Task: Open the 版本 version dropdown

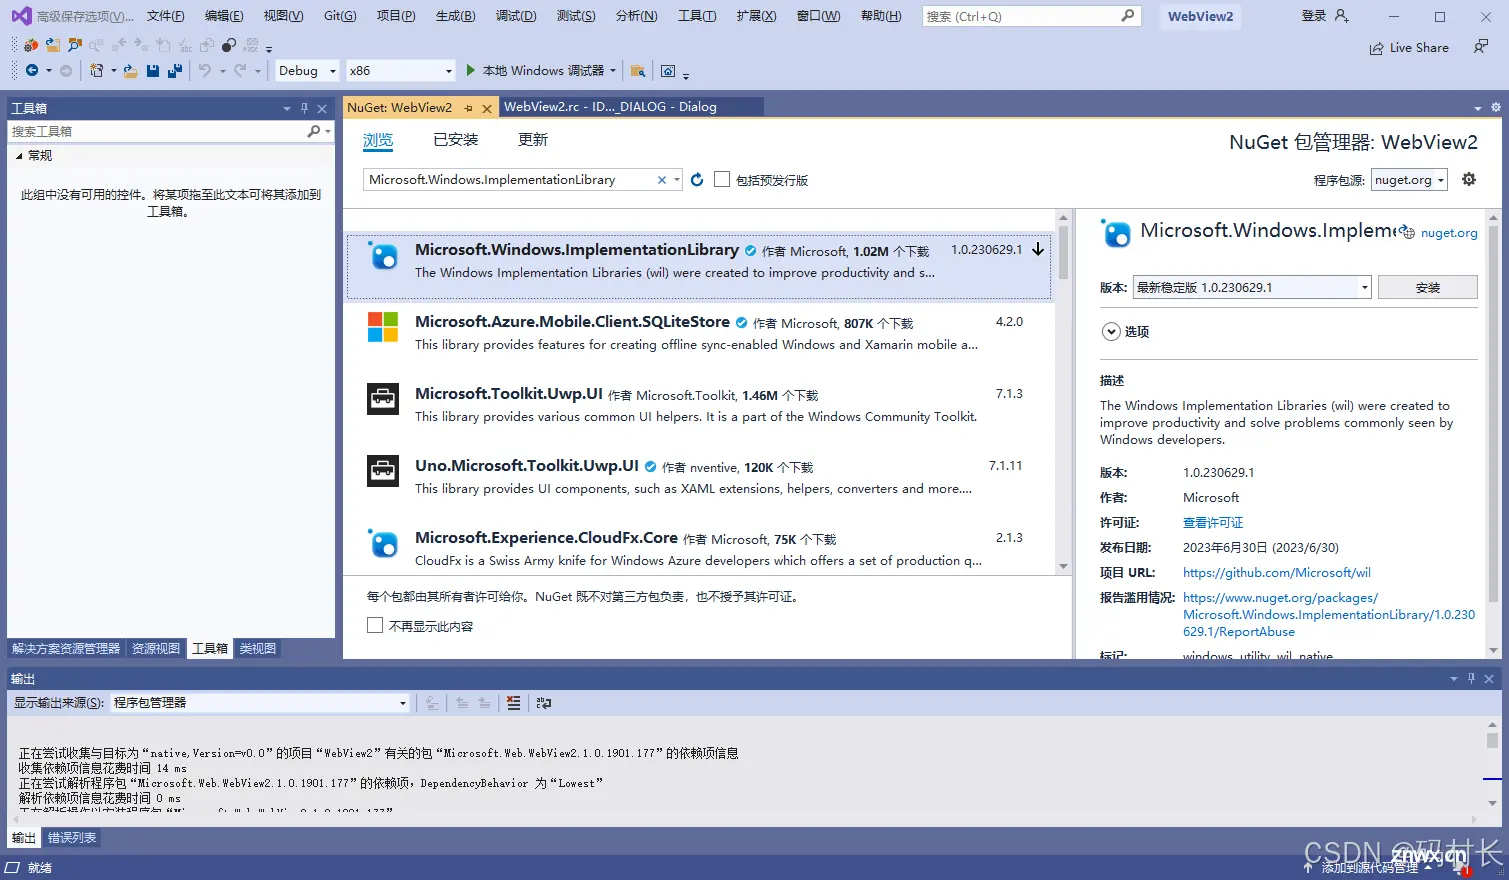Action: point(1252,287)
